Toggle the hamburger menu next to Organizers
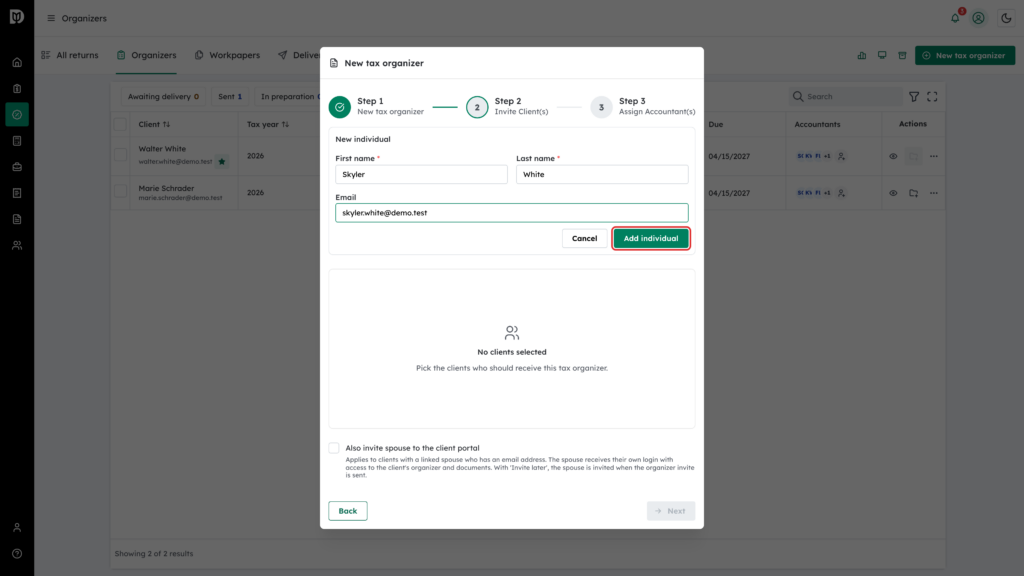This screenshot has height=576, width=1024. pyautogui.click(x=51, y=18)
